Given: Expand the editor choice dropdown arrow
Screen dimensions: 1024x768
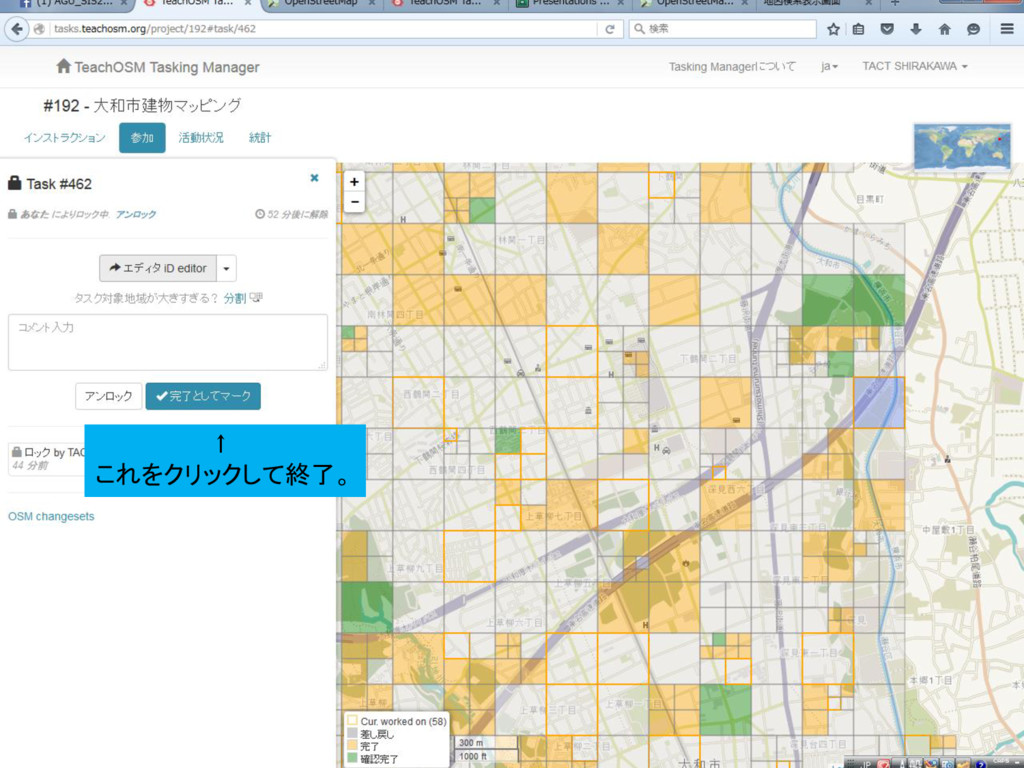Looking at the screenshot, I should 226,268.
